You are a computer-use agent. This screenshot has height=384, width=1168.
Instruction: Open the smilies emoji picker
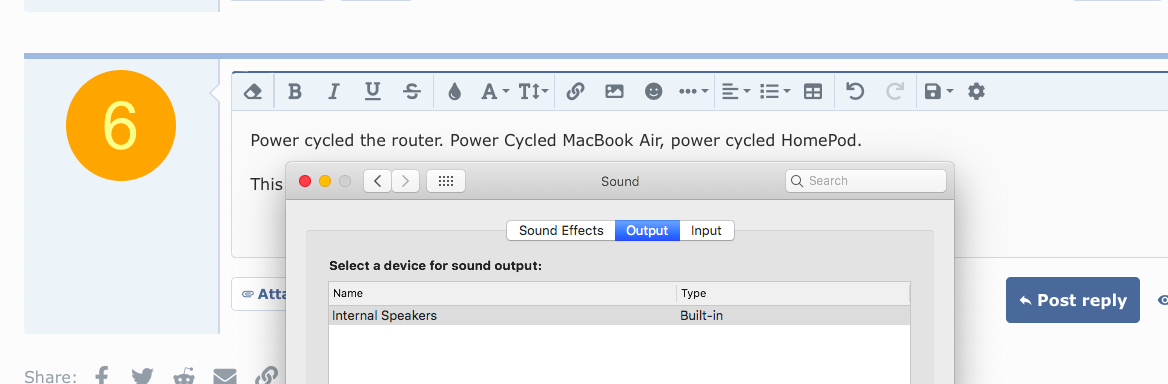tap(653, 92)
